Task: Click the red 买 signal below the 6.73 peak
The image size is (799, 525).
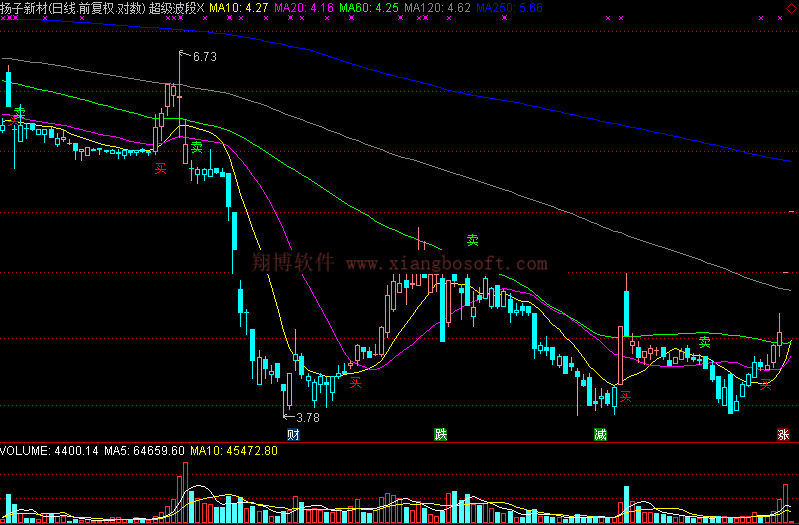Action: [160, 169]
